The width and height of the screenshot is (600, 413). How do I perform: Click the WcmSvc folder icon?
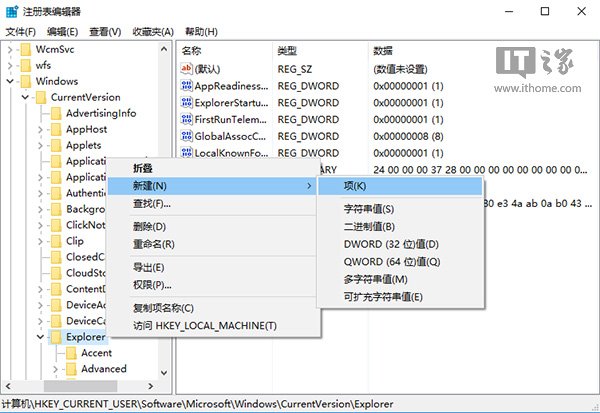26,49
